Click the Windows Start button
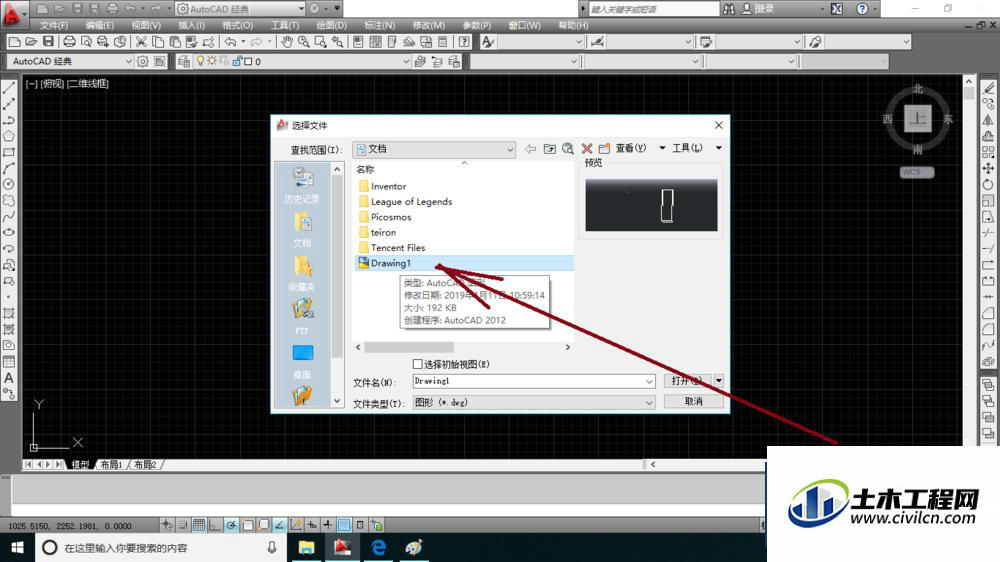 [x=17, y=547]
